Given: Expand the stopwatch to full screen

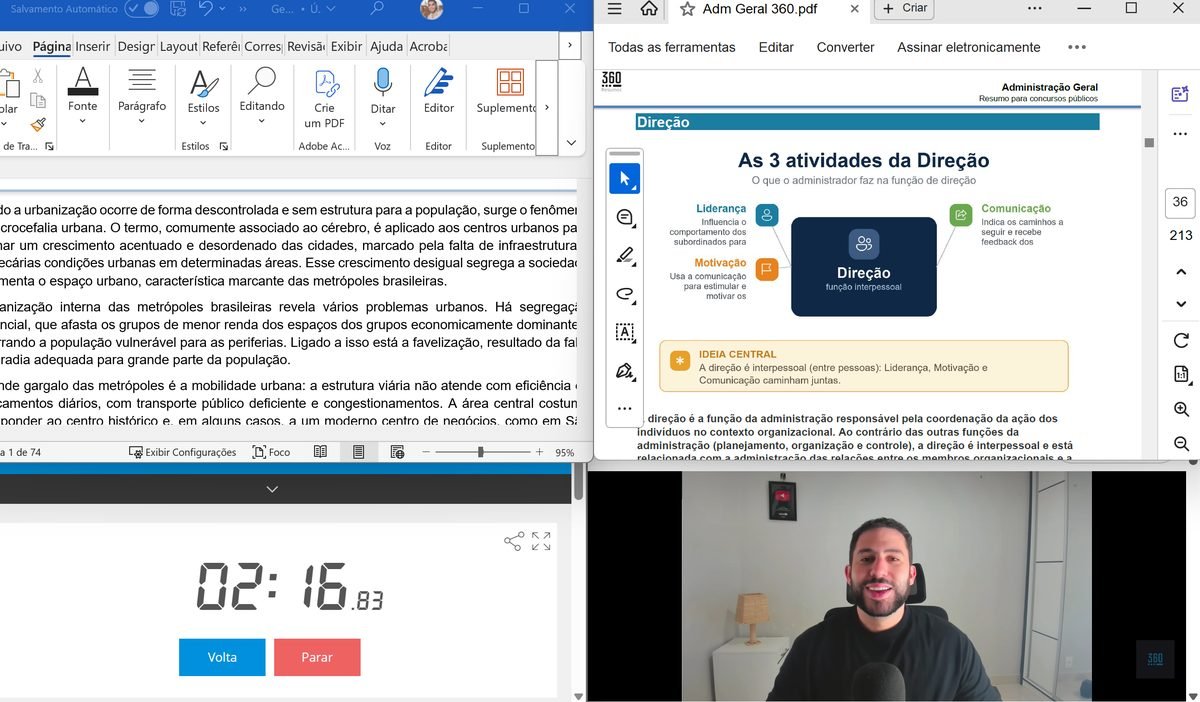Looking at the screenshot, I should coord(541,541).
